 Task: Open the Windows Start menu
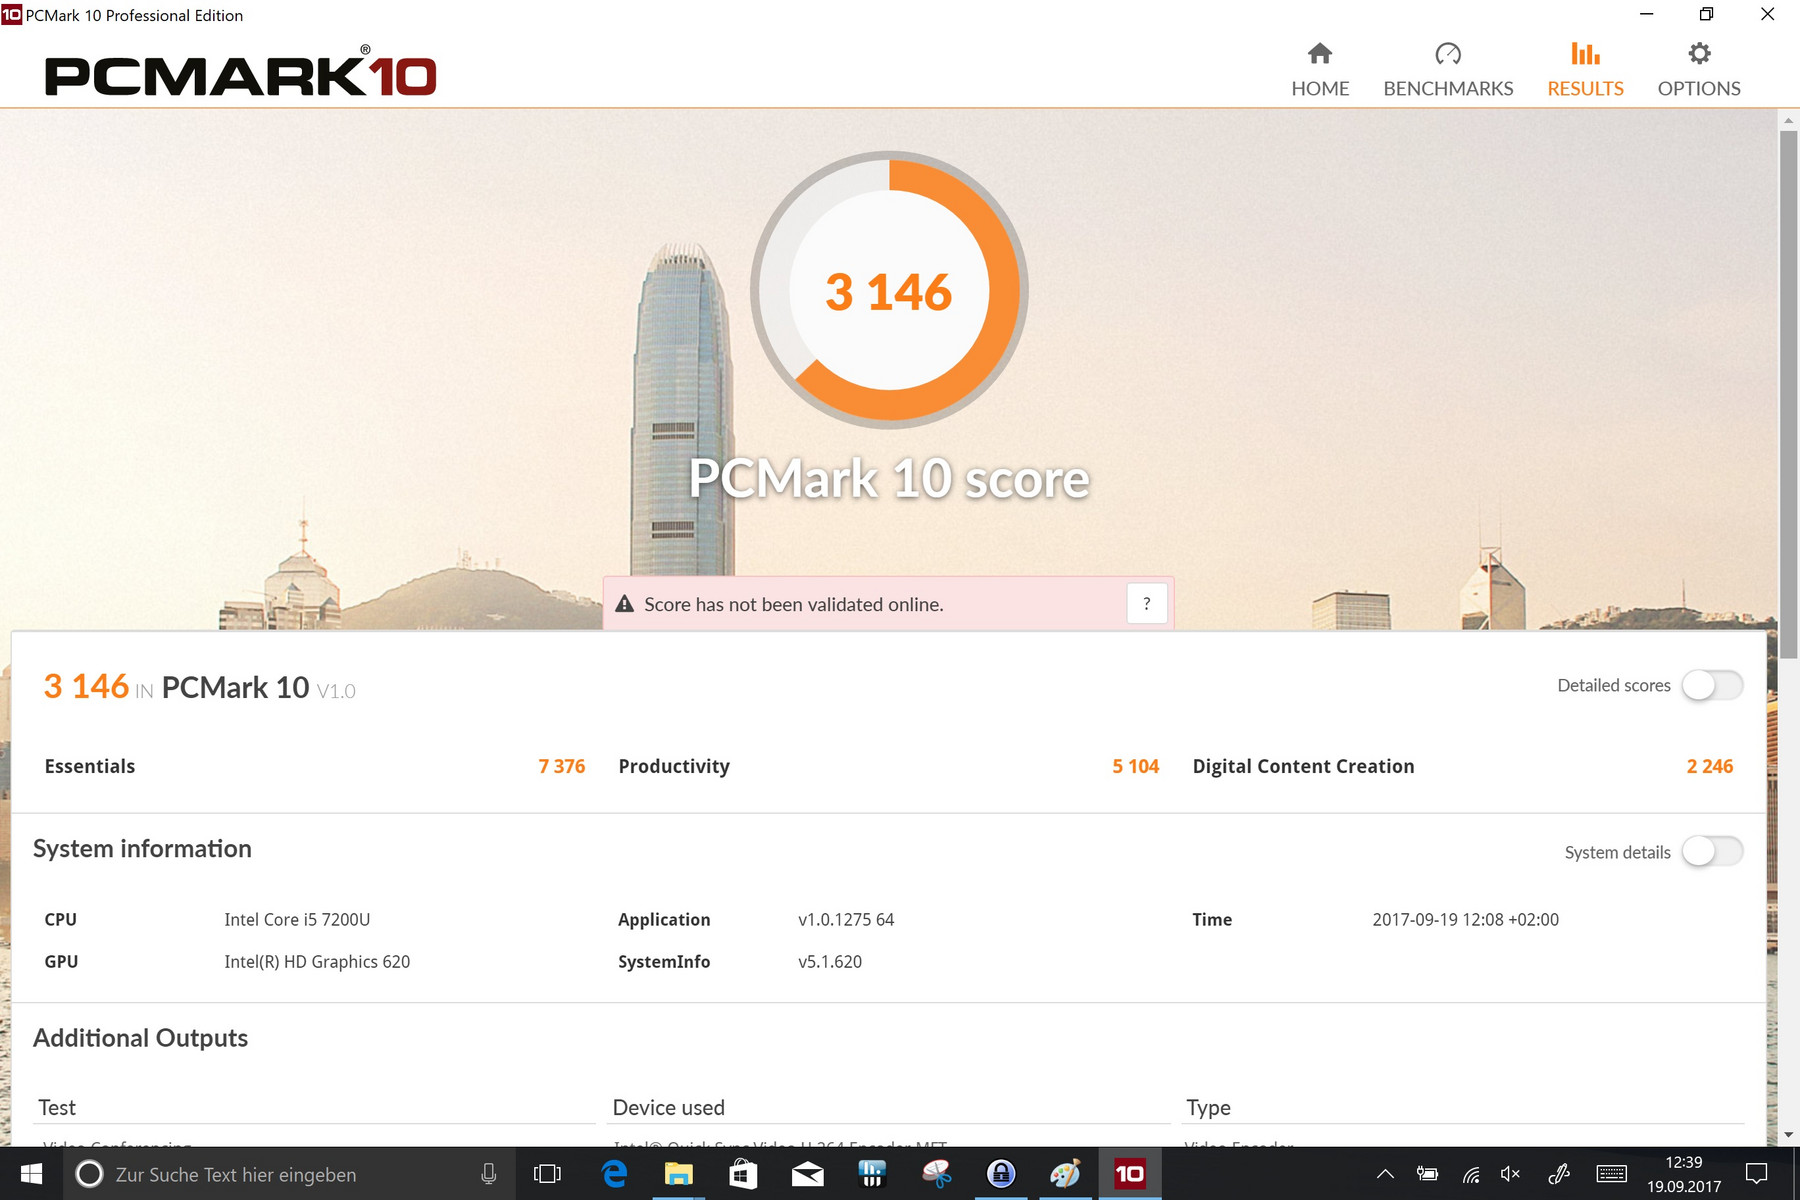point(31,1174)
